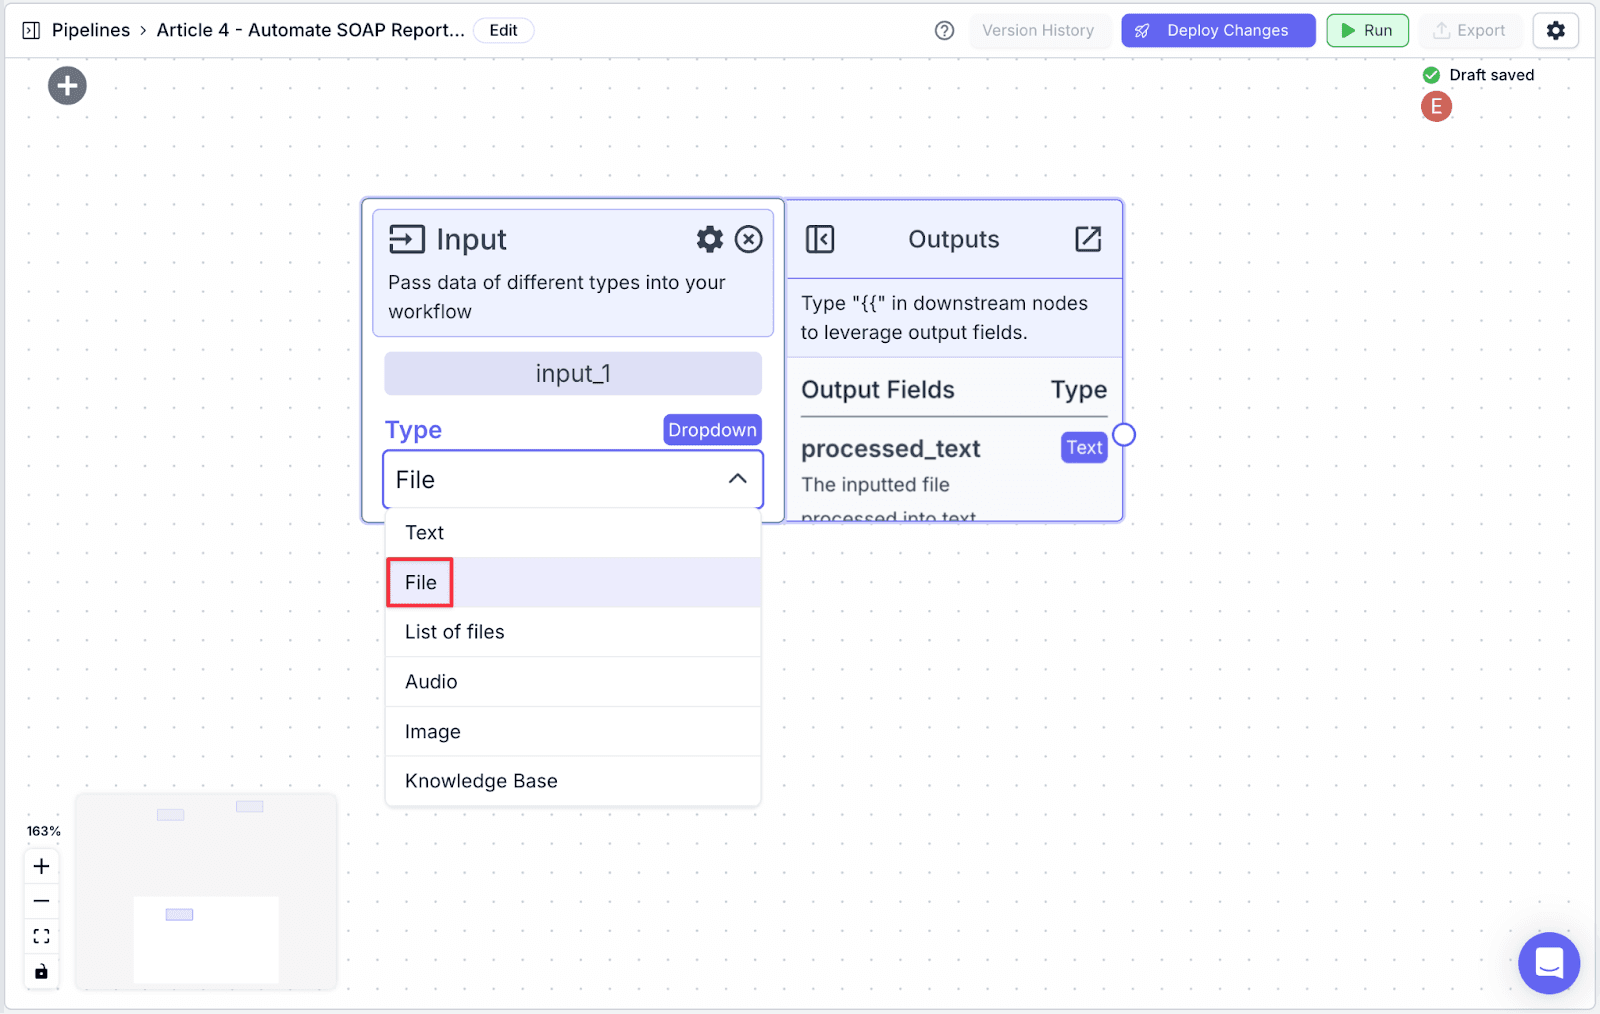Select Text from type list
The height and width of the screenshot is (1014, 1600).
(573, 533)
